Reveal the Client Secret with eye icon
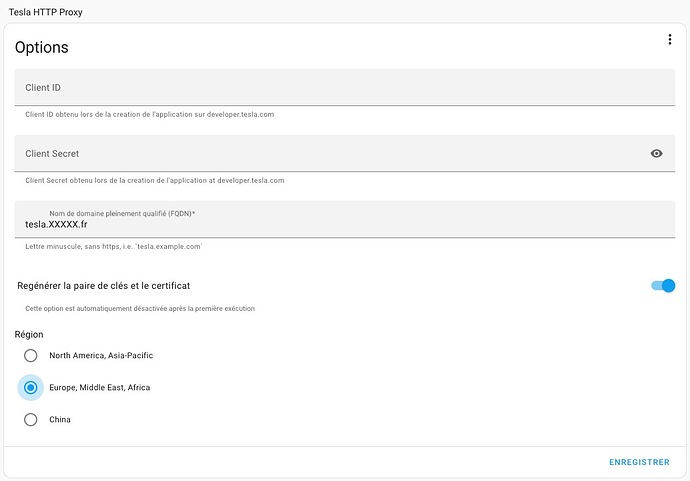The height and width of the screenshot is (481, 690). [656, 154]
